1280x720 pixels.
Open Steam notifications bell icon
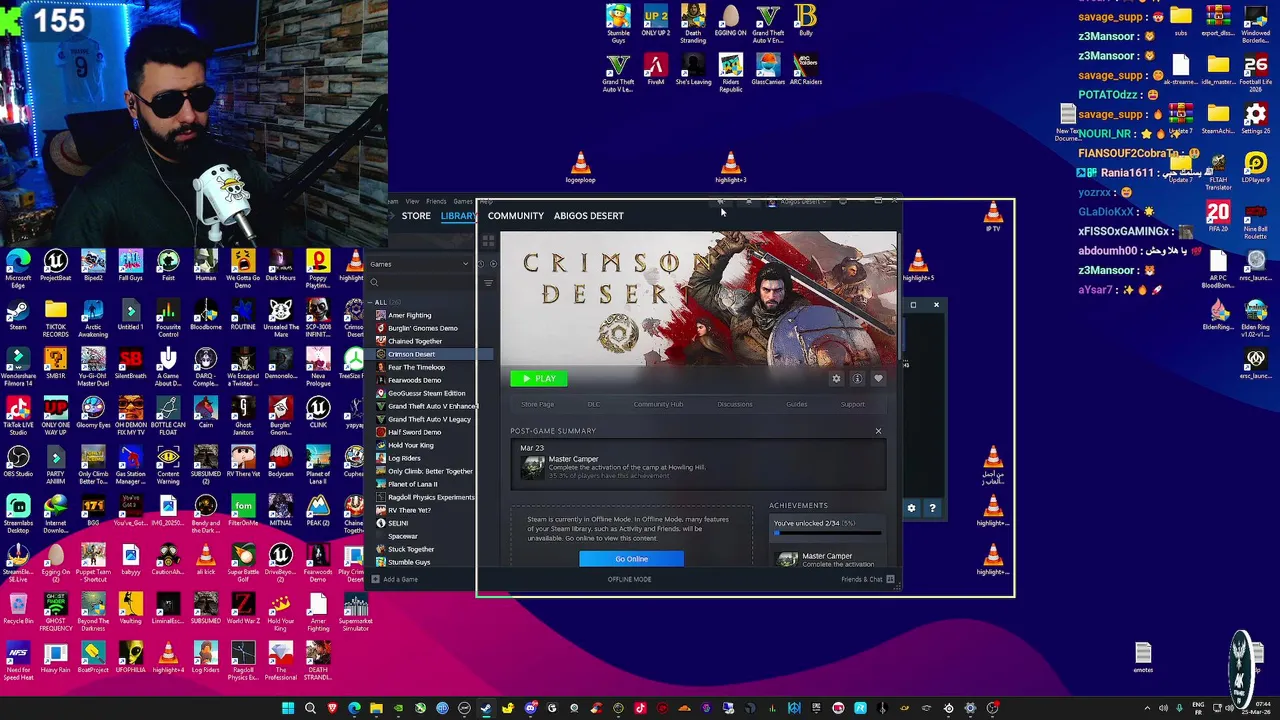(749, 202)
